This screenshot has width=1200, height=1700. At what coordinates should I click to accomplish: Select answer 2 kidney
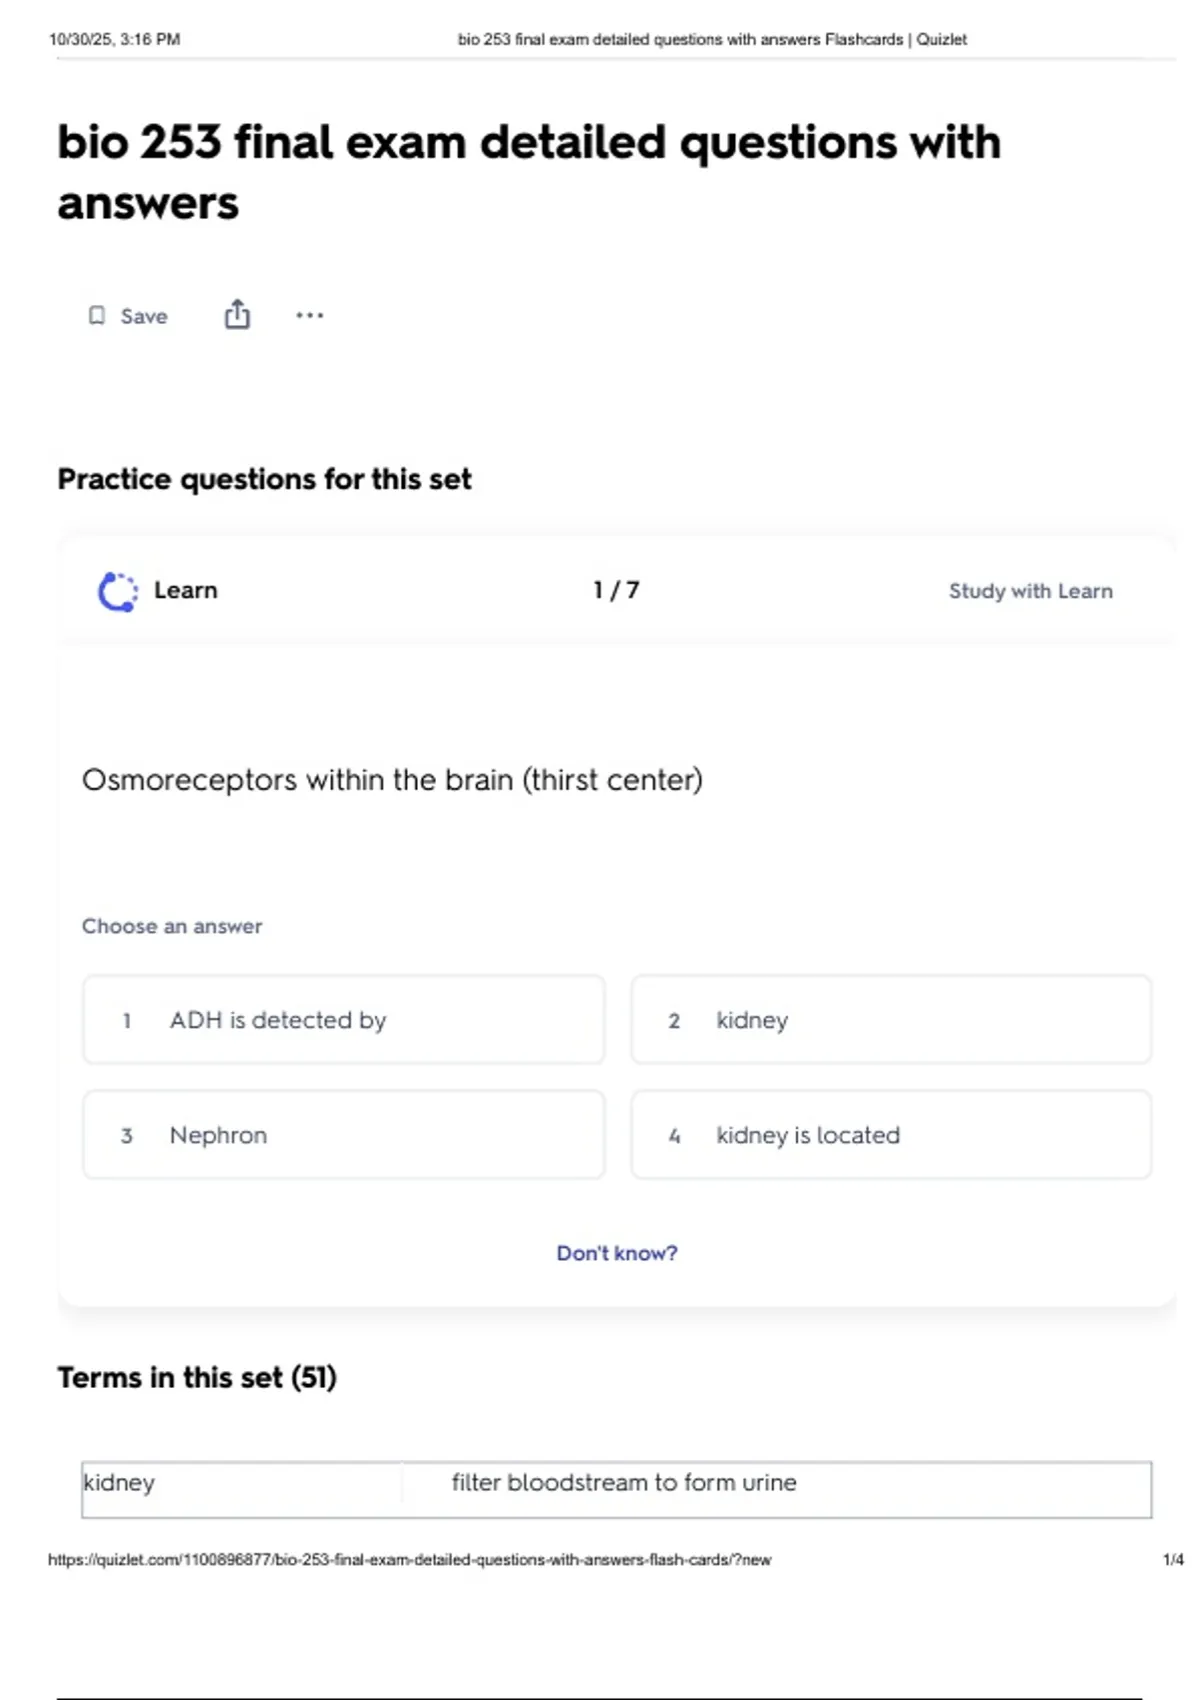[891, 1020]
